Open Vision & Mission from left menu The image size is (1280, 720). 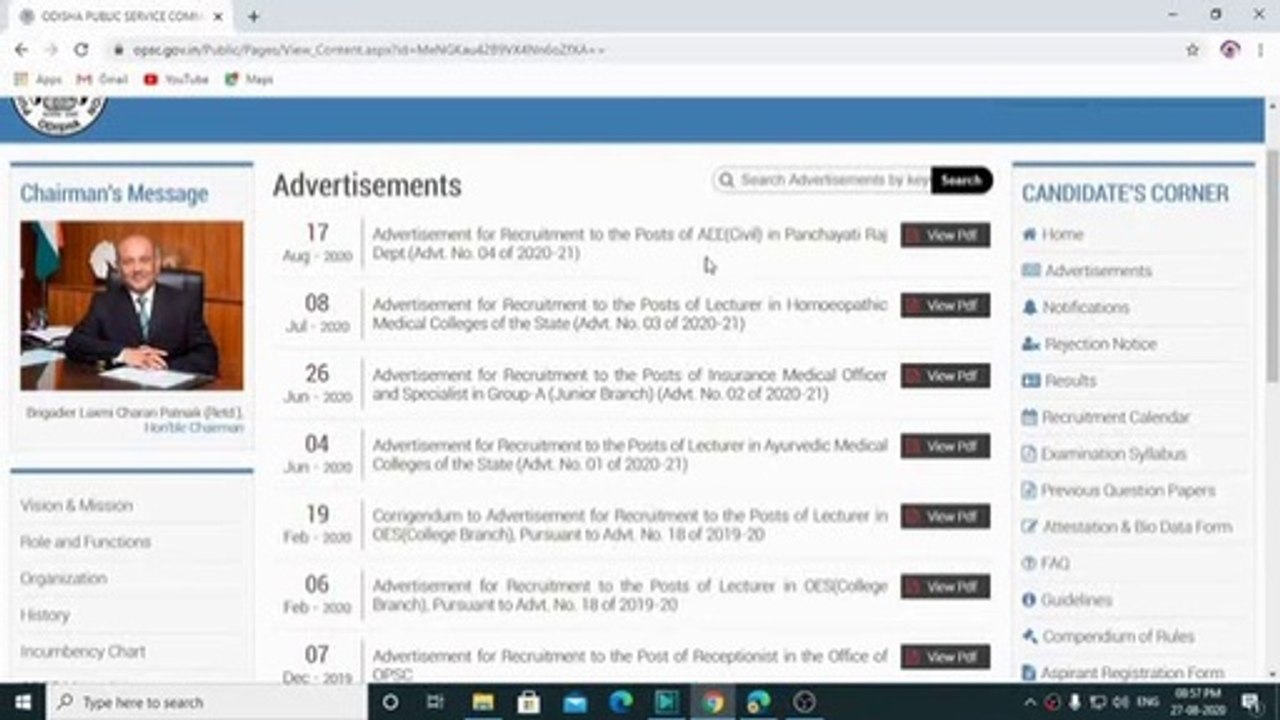(x=76, y=505)
